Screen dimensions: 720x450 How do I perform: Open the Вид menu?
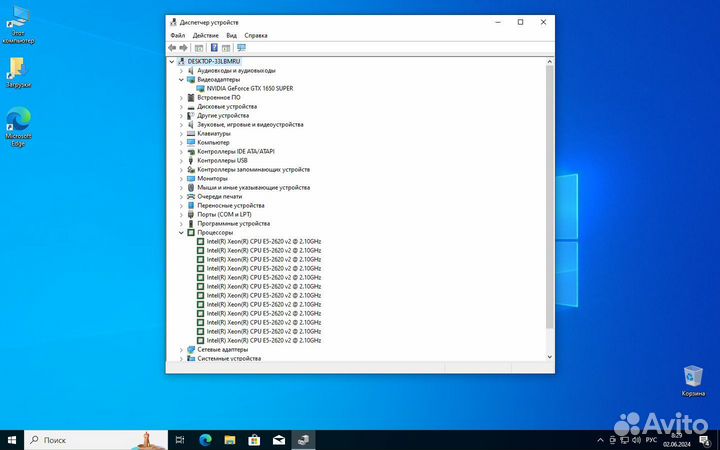coord(231,35)
